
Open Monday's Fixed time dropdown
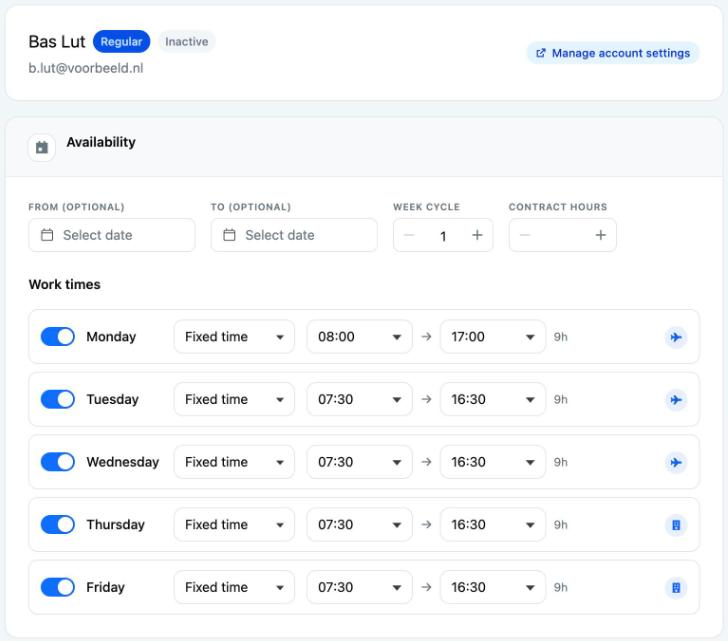[x=234, y=337]
